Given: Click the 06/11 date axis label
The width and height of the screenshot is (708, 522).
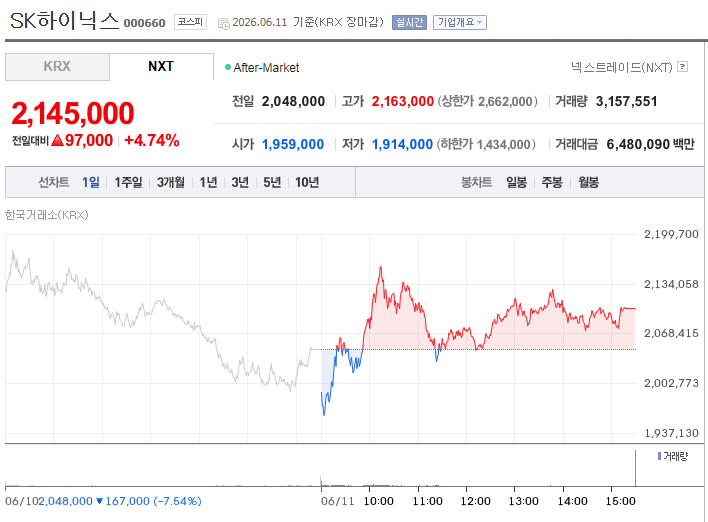Looking at the screenshot, I should click(x=338, y=501).
